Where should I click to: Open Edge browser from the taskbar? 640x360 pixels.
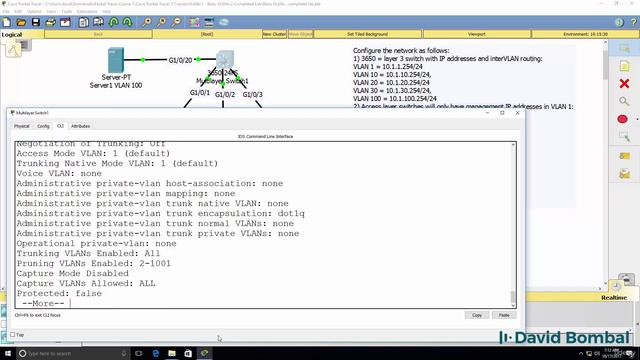[x=156, y=353]
